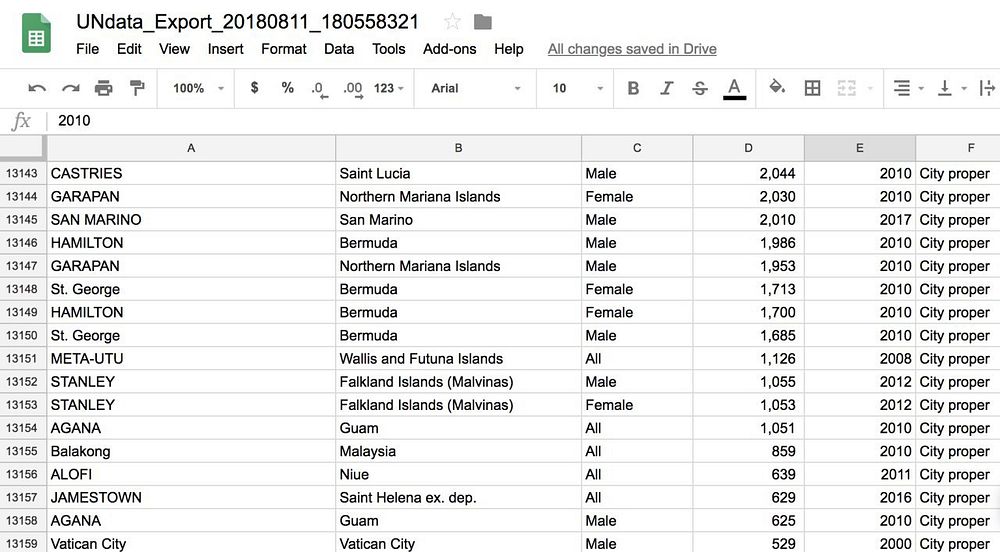The width and height of the screenshot is (1000, 552).
Task: Click the Balakong cell
Action: [191, 451]
